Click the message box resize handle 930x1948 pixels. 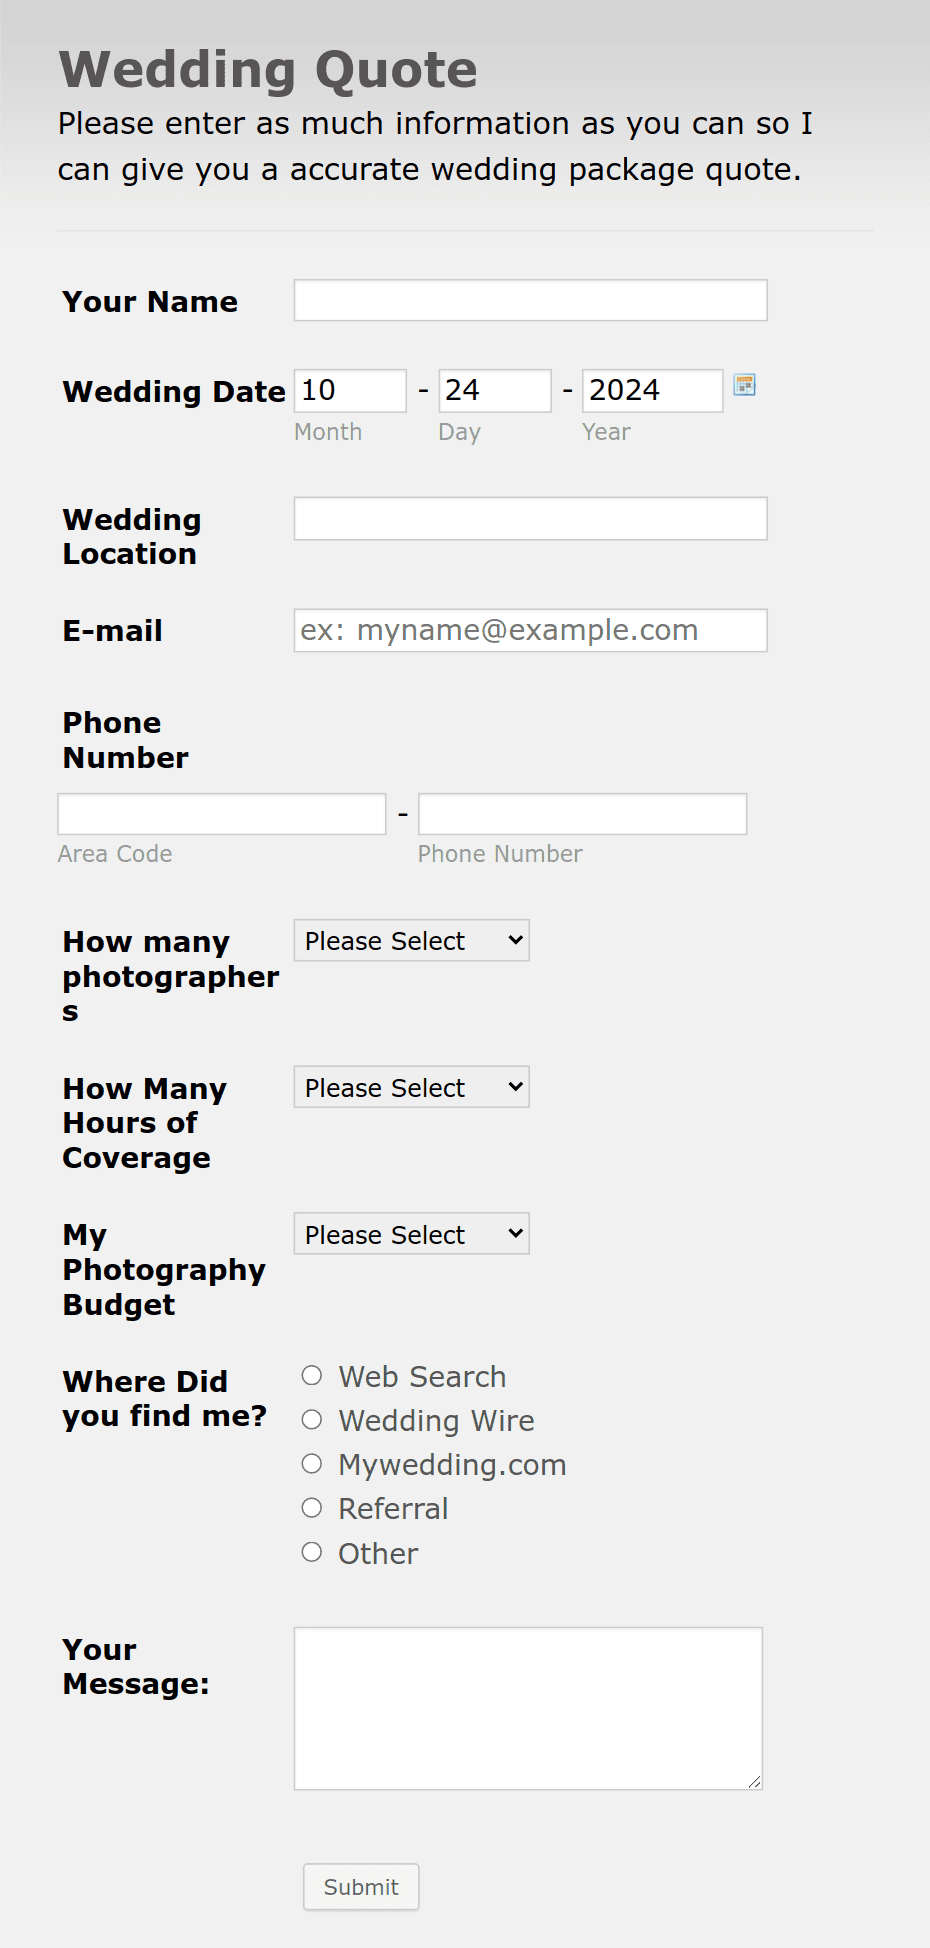point(755,1782)
